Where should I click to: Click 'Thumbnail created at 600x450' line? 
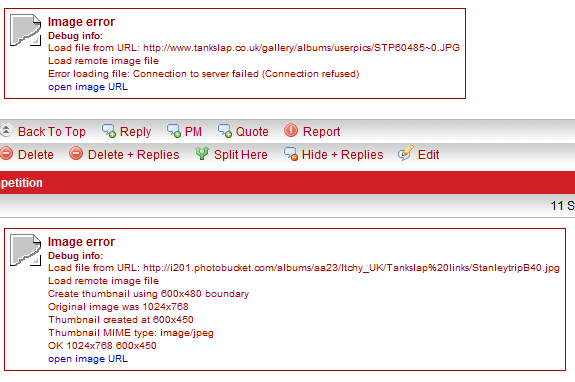121,320
